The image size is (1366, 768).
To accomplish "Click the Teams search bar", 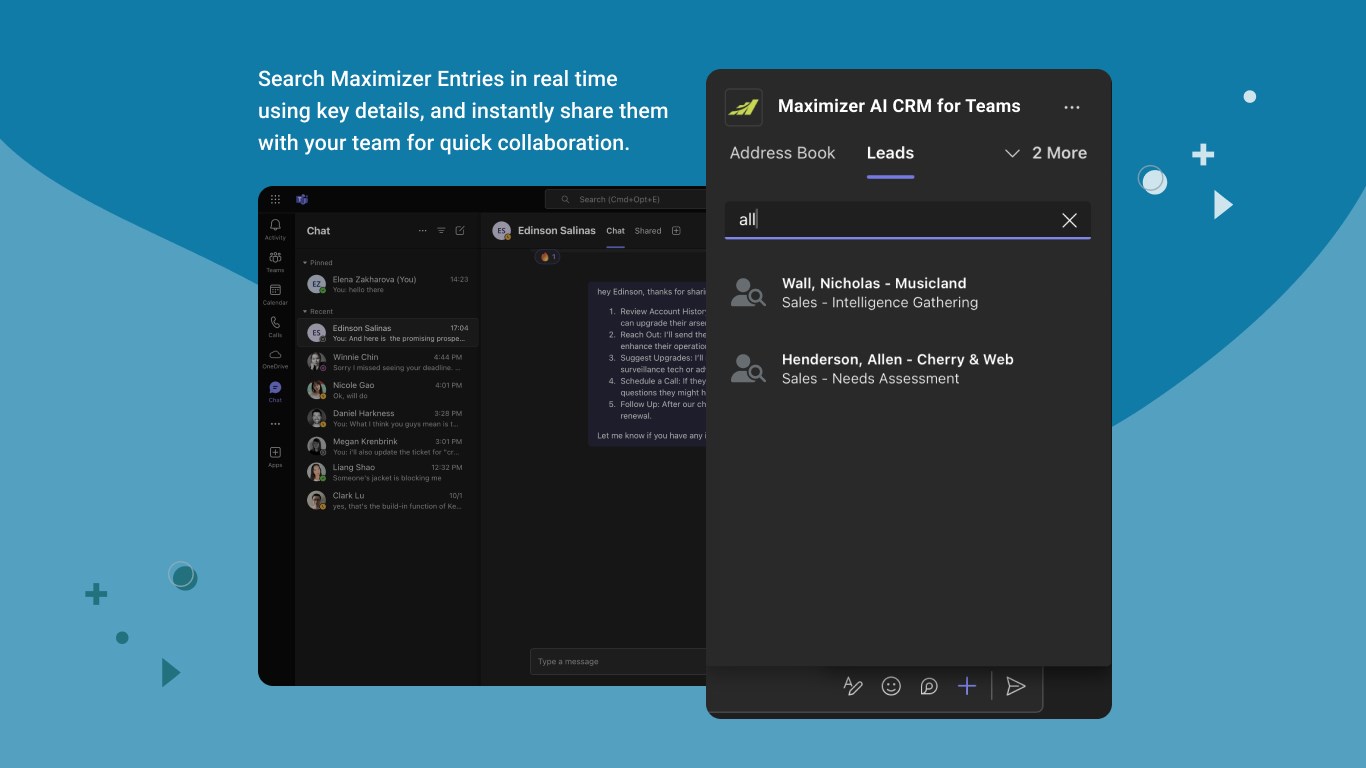I will point(627,200).
